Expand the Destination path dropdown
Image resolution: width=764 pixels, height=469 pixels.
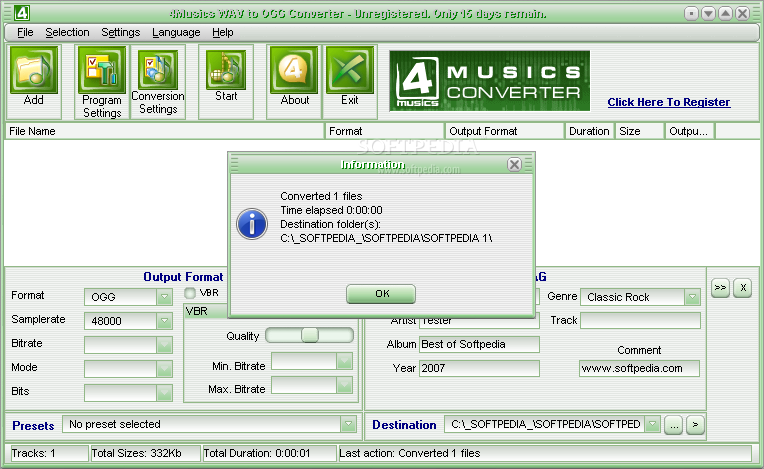click(652, 424)
